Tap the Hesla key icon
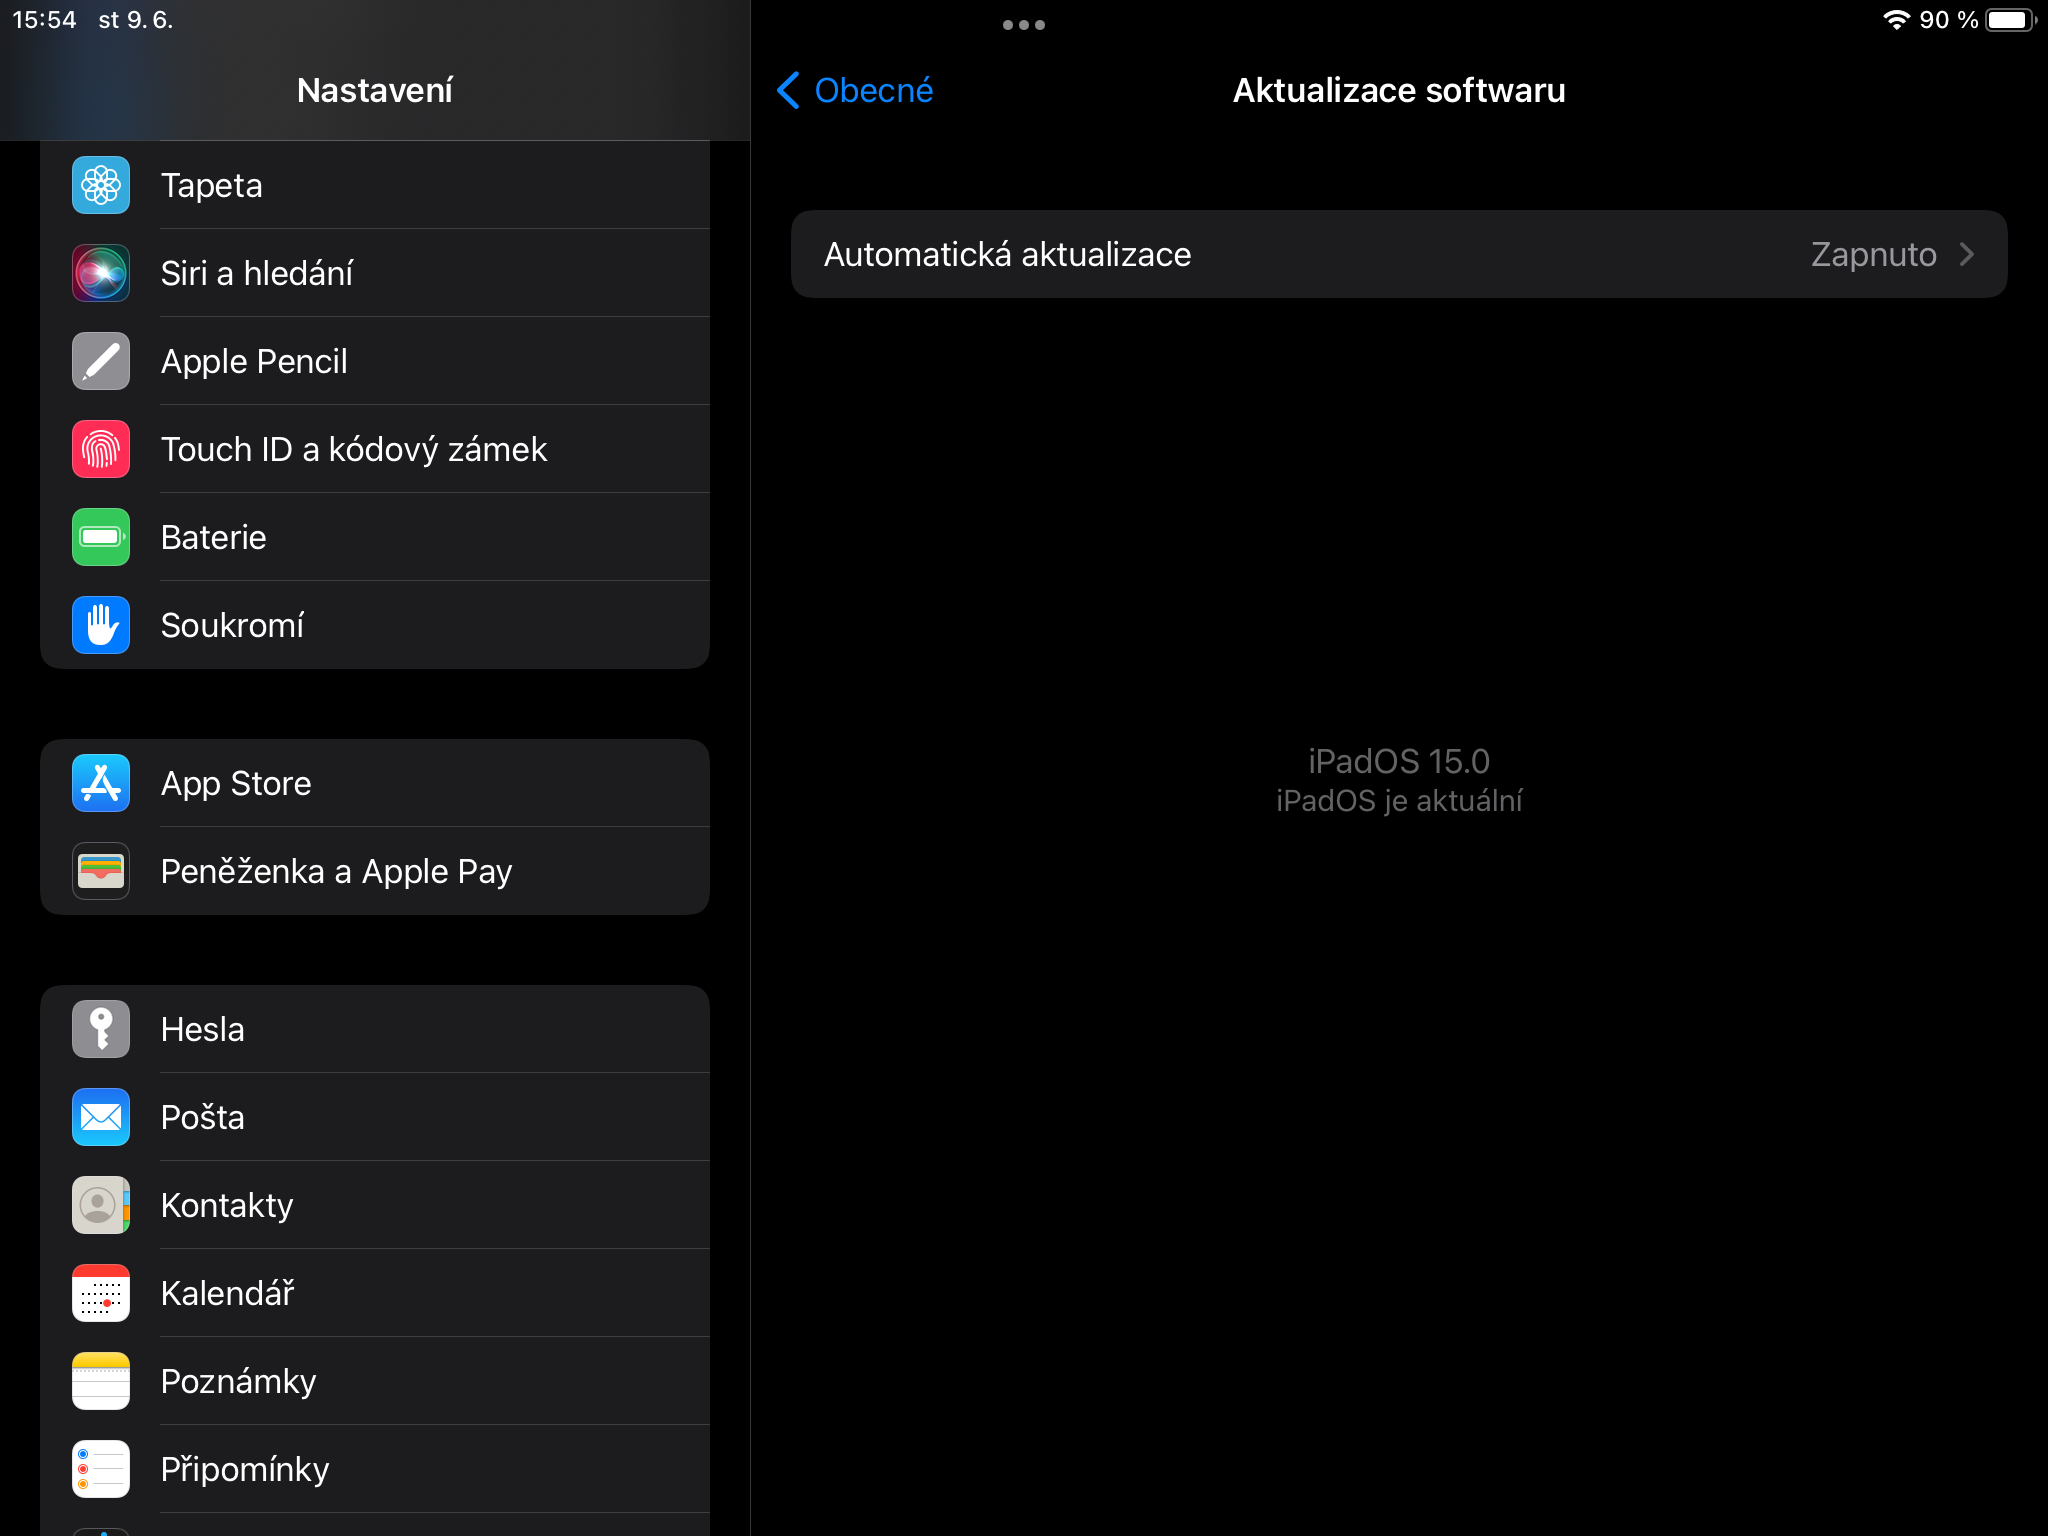The width and height of the screenshot is (2048, 1536). point(101,1029)
